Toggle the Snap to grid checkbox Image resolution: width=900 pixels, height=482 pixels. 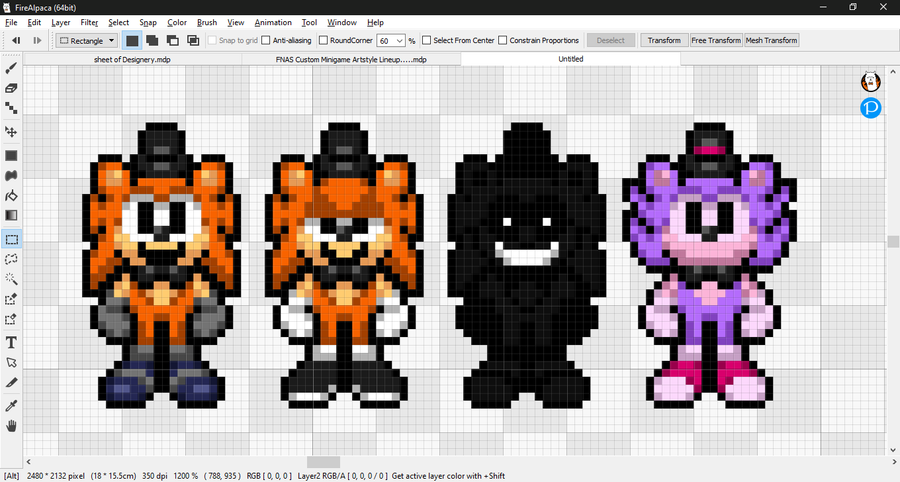(x=212, y=40)
